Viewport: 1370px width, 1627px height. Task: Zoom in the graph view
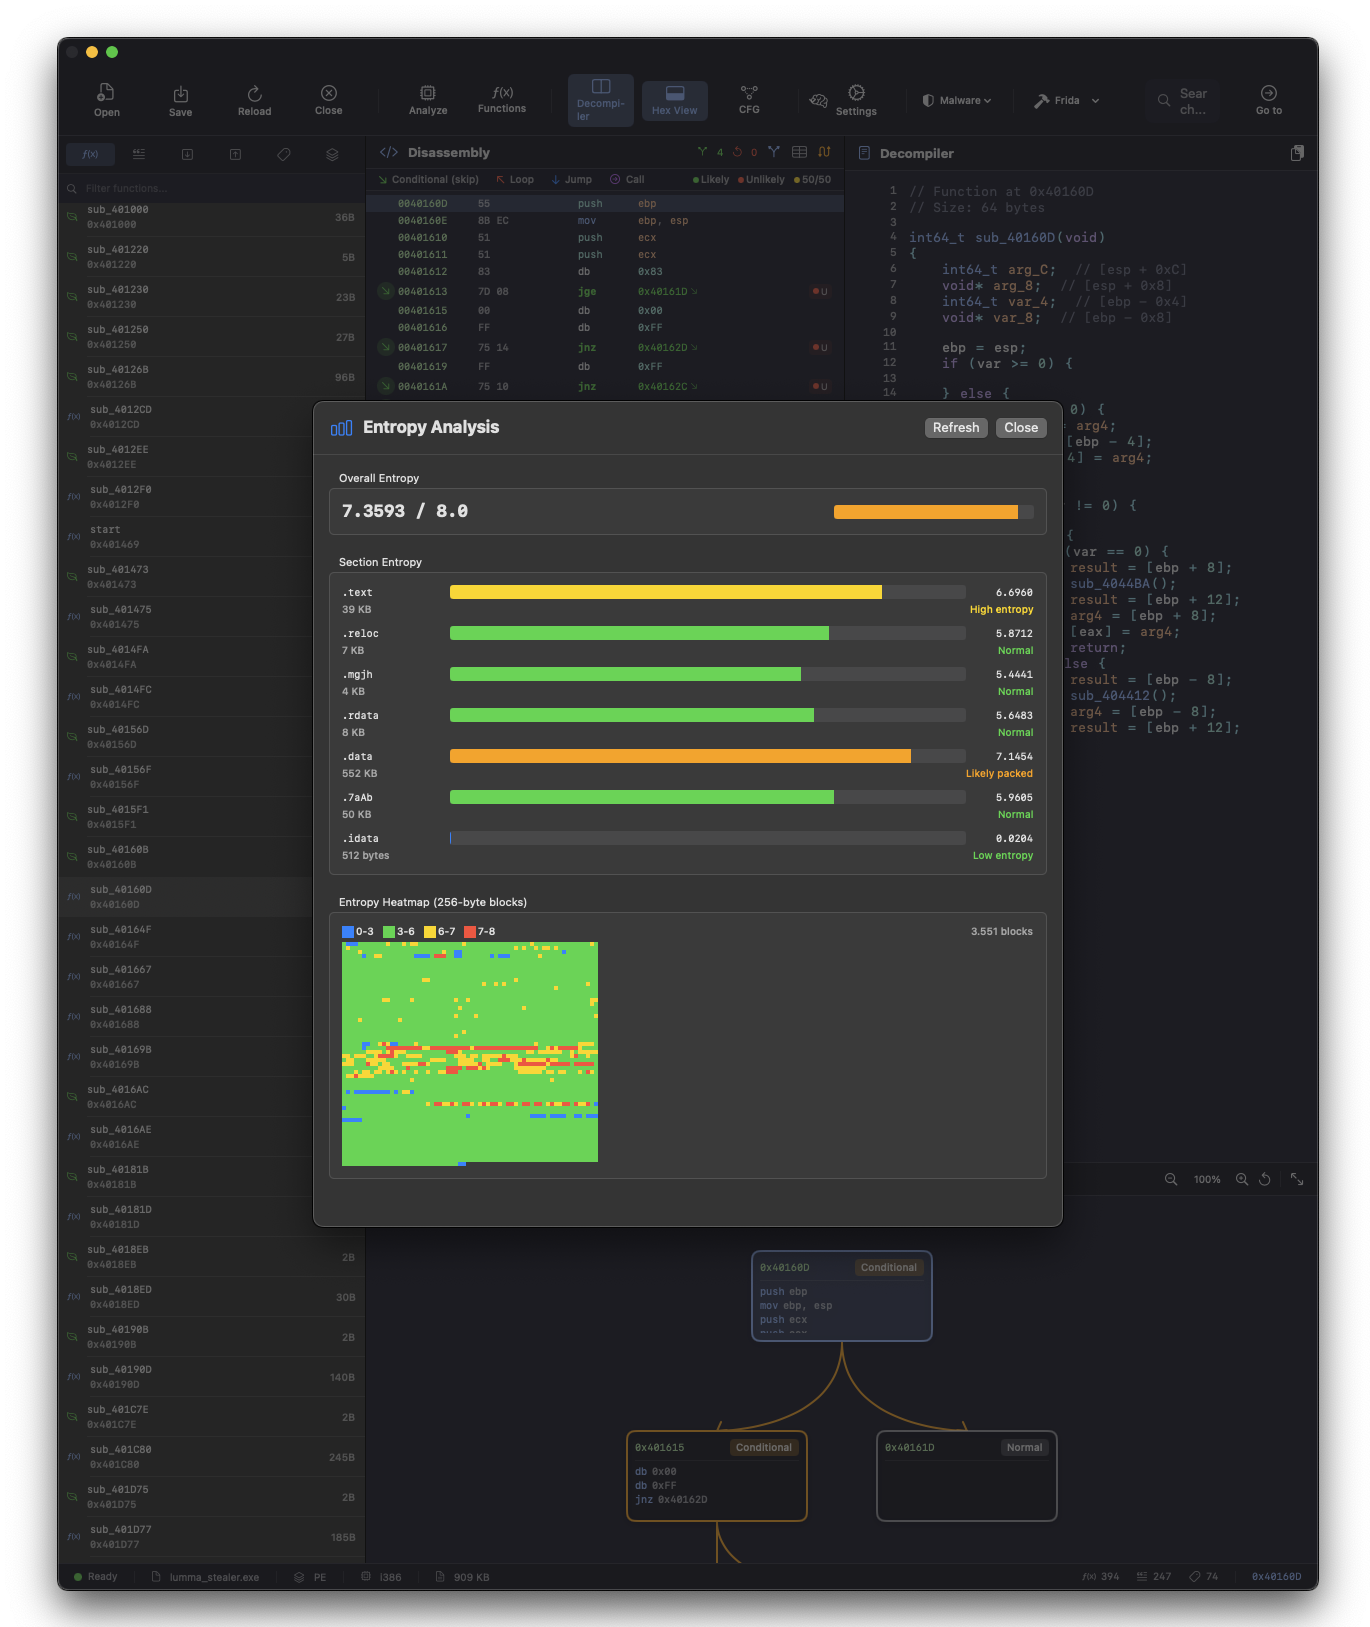pos(1242,1179)
